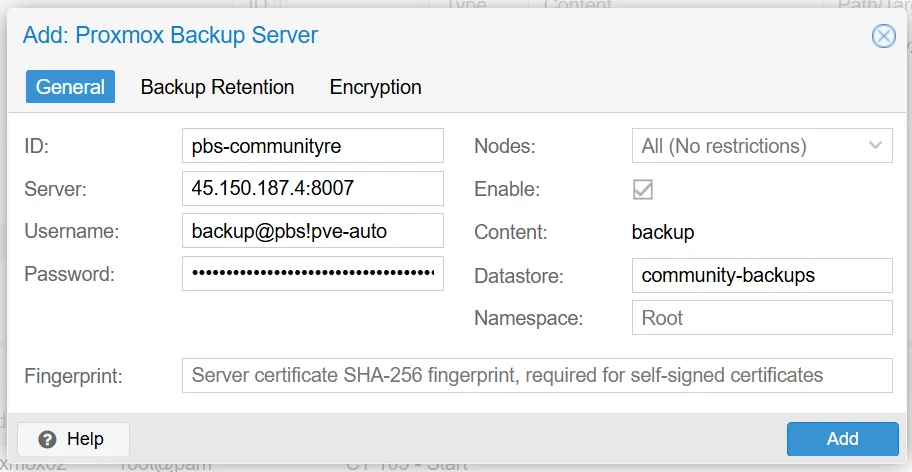Image resolution: width=912 pixels, height=472 pixels.
Task: Click the 'Nodes:' label
Action: click(504, 146)
